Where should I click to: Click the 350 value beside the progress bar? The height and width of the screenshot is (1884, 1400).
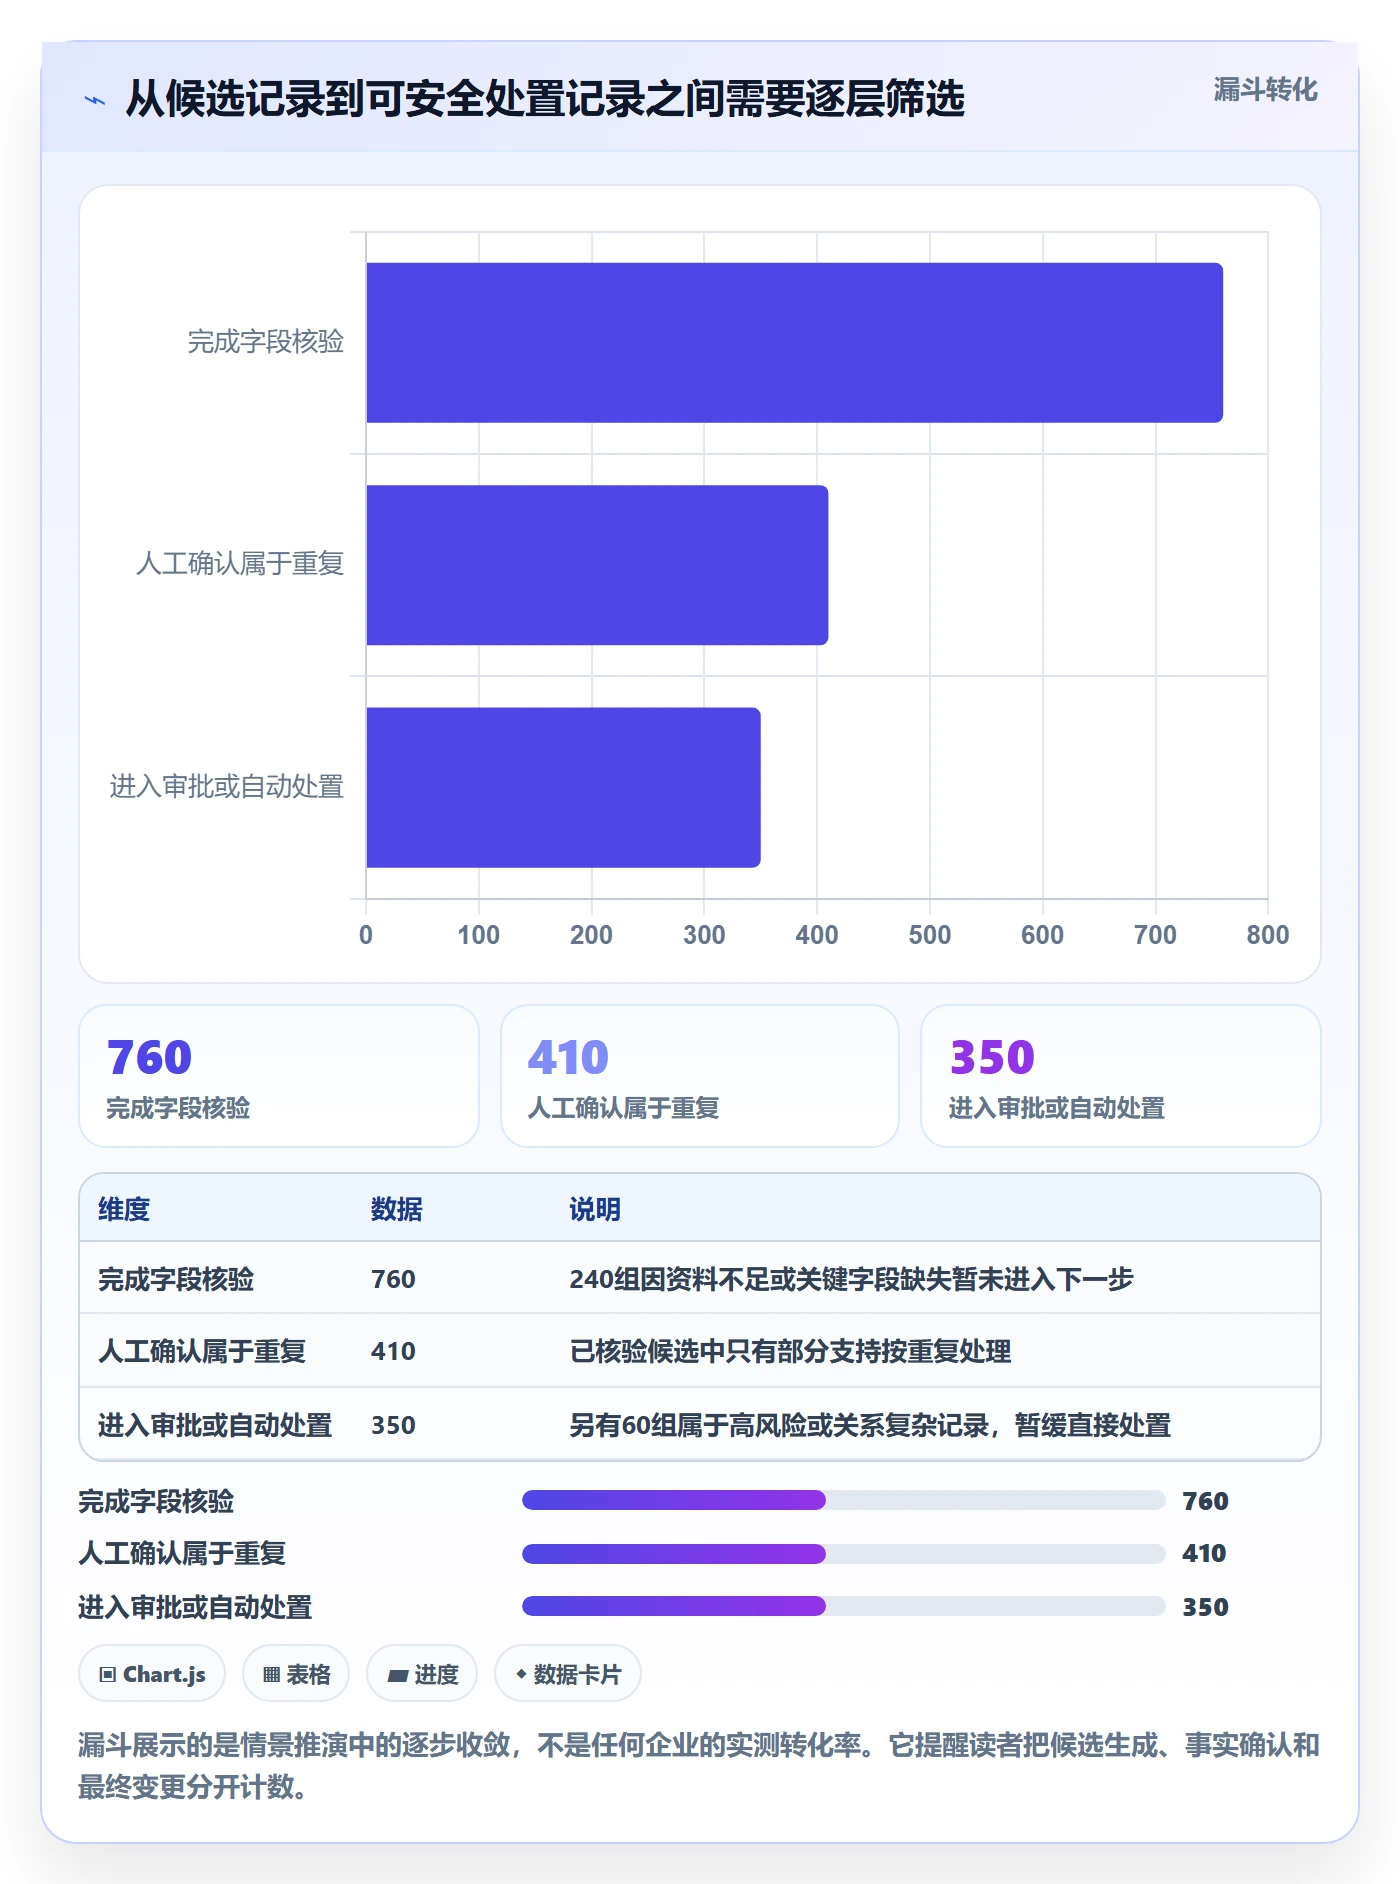pos(1205,1607)
